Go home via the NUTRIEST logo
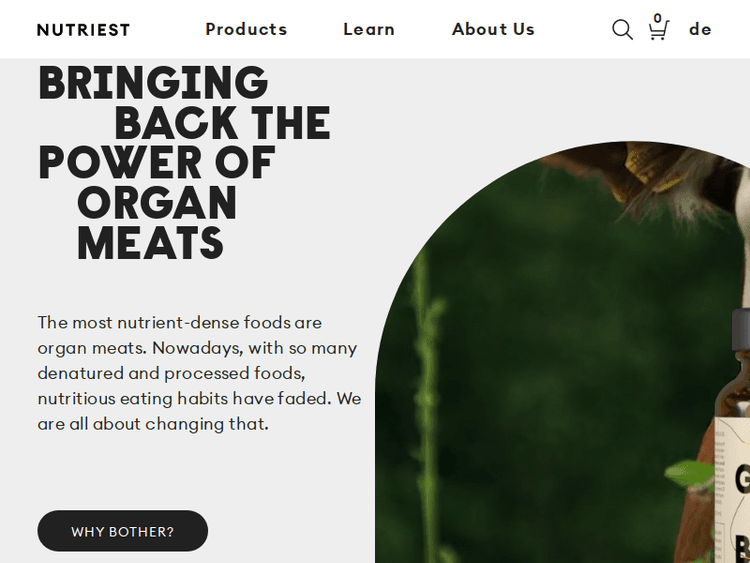This screenshot has width=750, height=563. click(x=83, y=30)
